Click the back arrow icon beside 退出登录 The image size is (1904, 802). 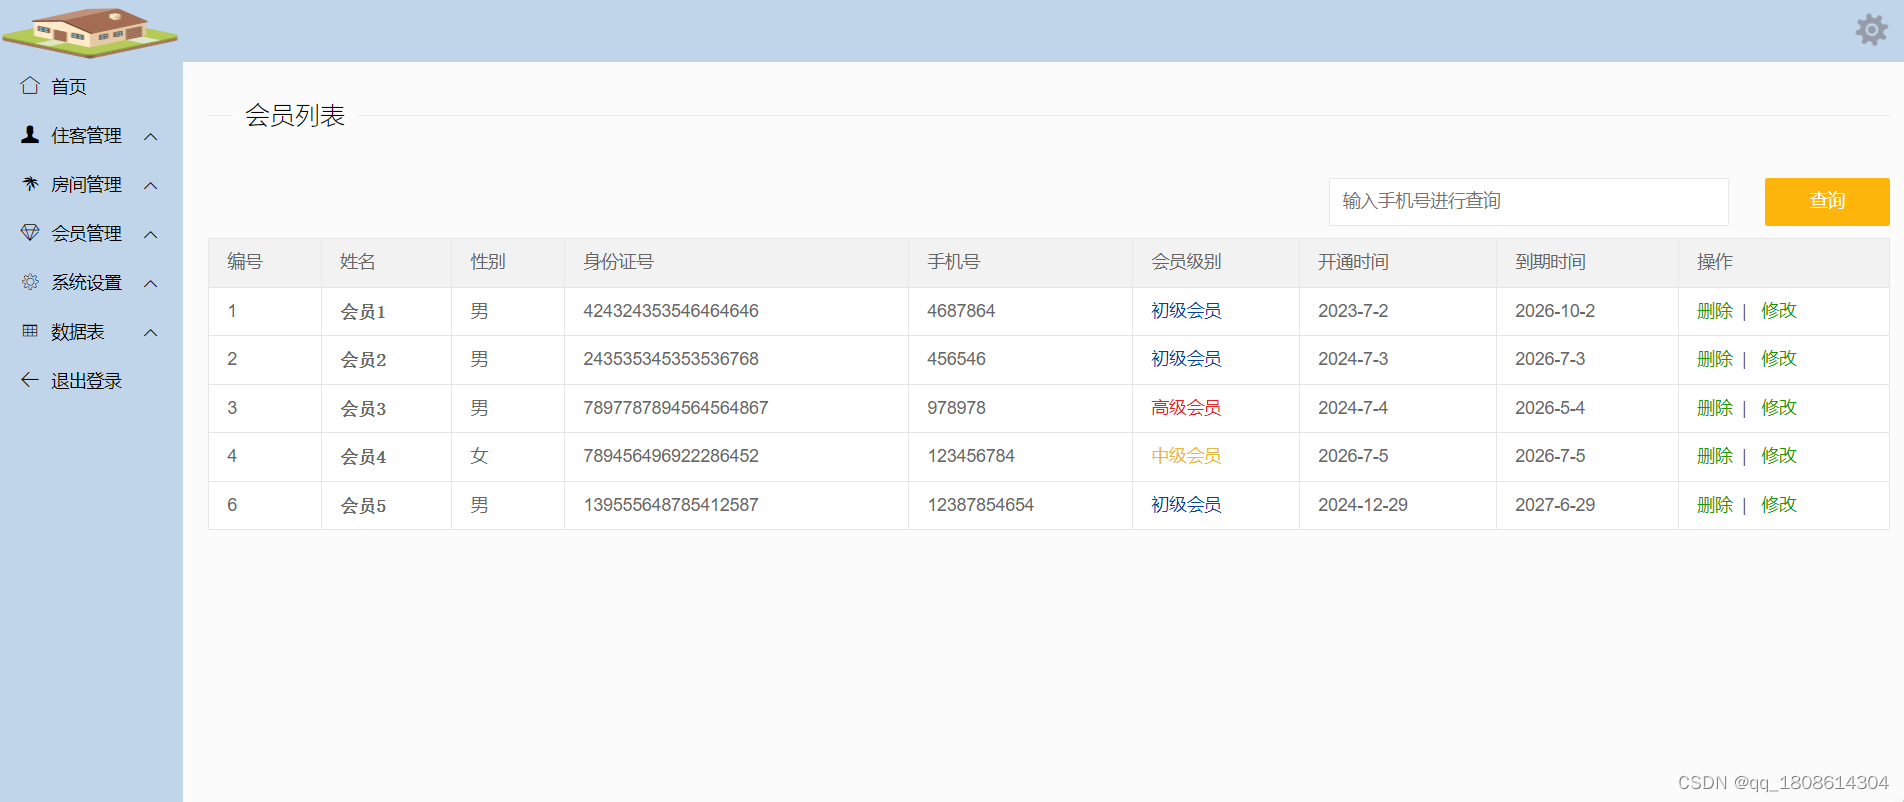pyautogui.click(x=30, y=380)
